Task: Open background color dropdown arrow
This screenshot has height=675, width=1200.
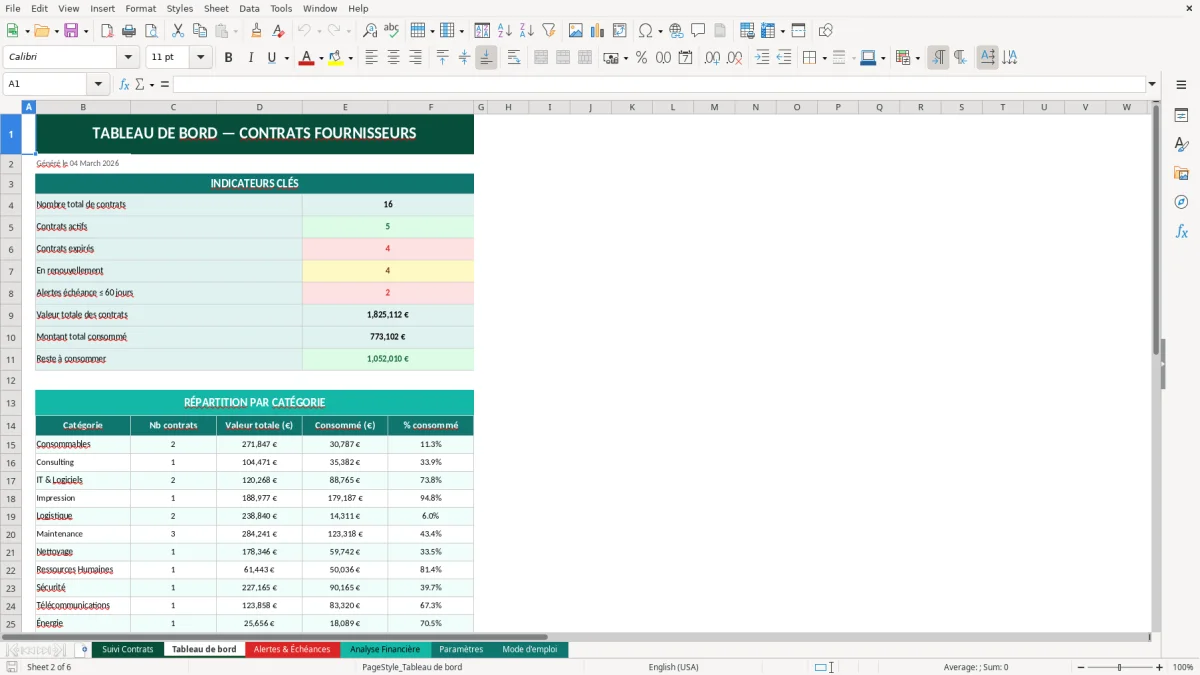Action: 350,58
